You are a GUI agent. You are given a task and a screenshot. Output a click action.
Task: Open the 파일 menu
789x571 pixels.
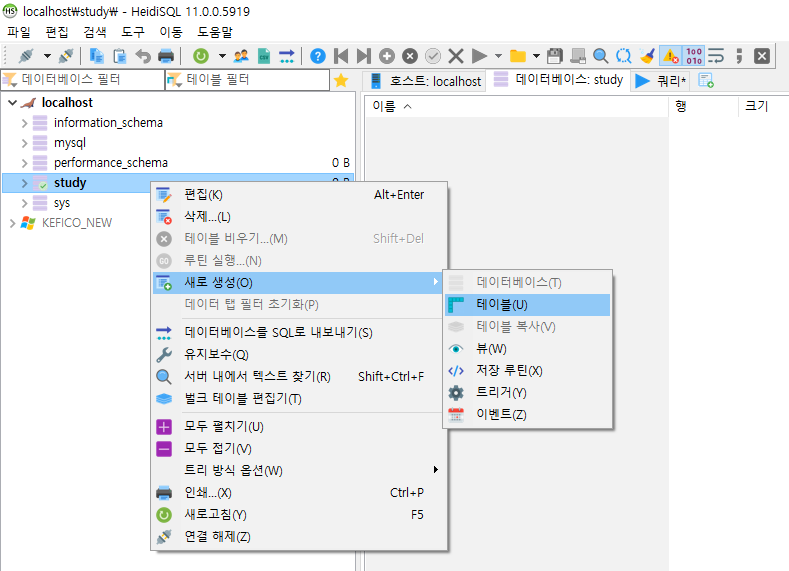(19, 32)
